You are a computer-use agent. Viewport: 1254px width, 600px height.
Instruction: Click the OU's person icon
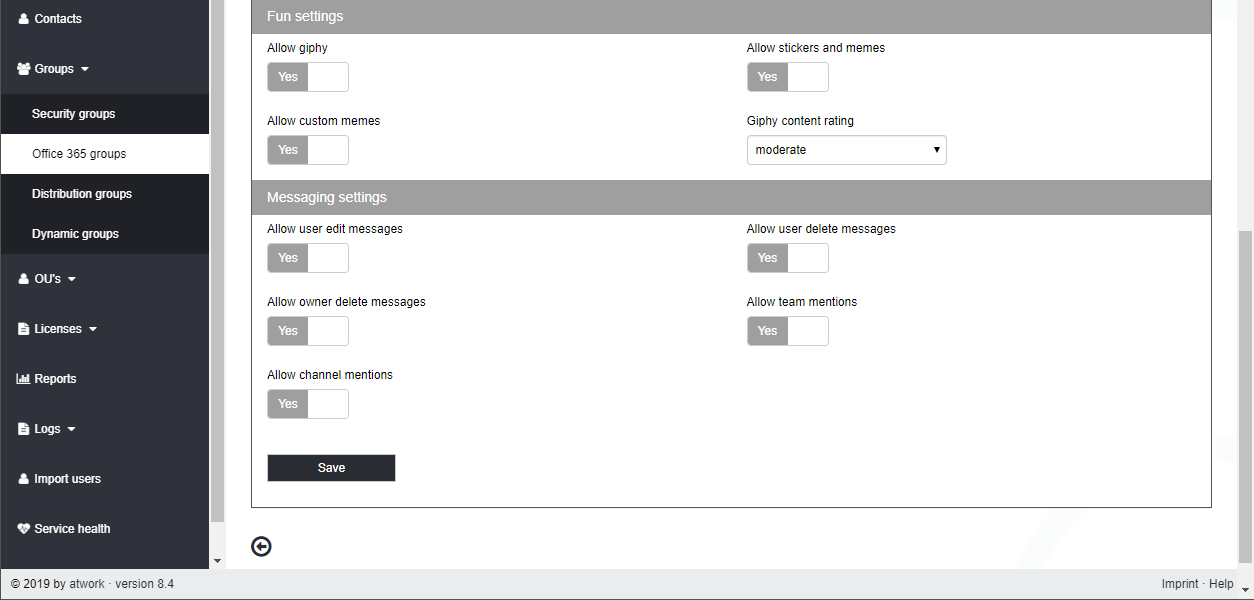point(24,279)
